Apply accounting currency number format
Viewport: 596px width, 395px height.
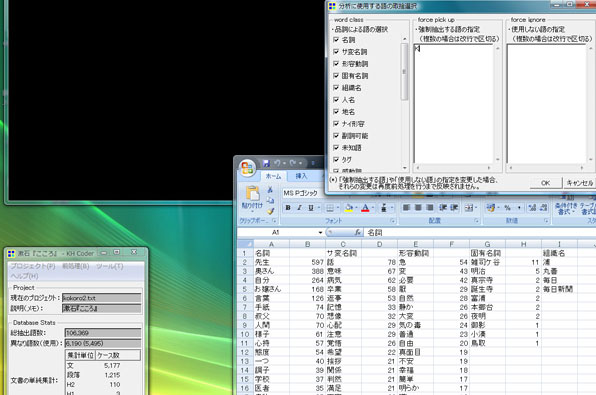[x=491, y=208]
